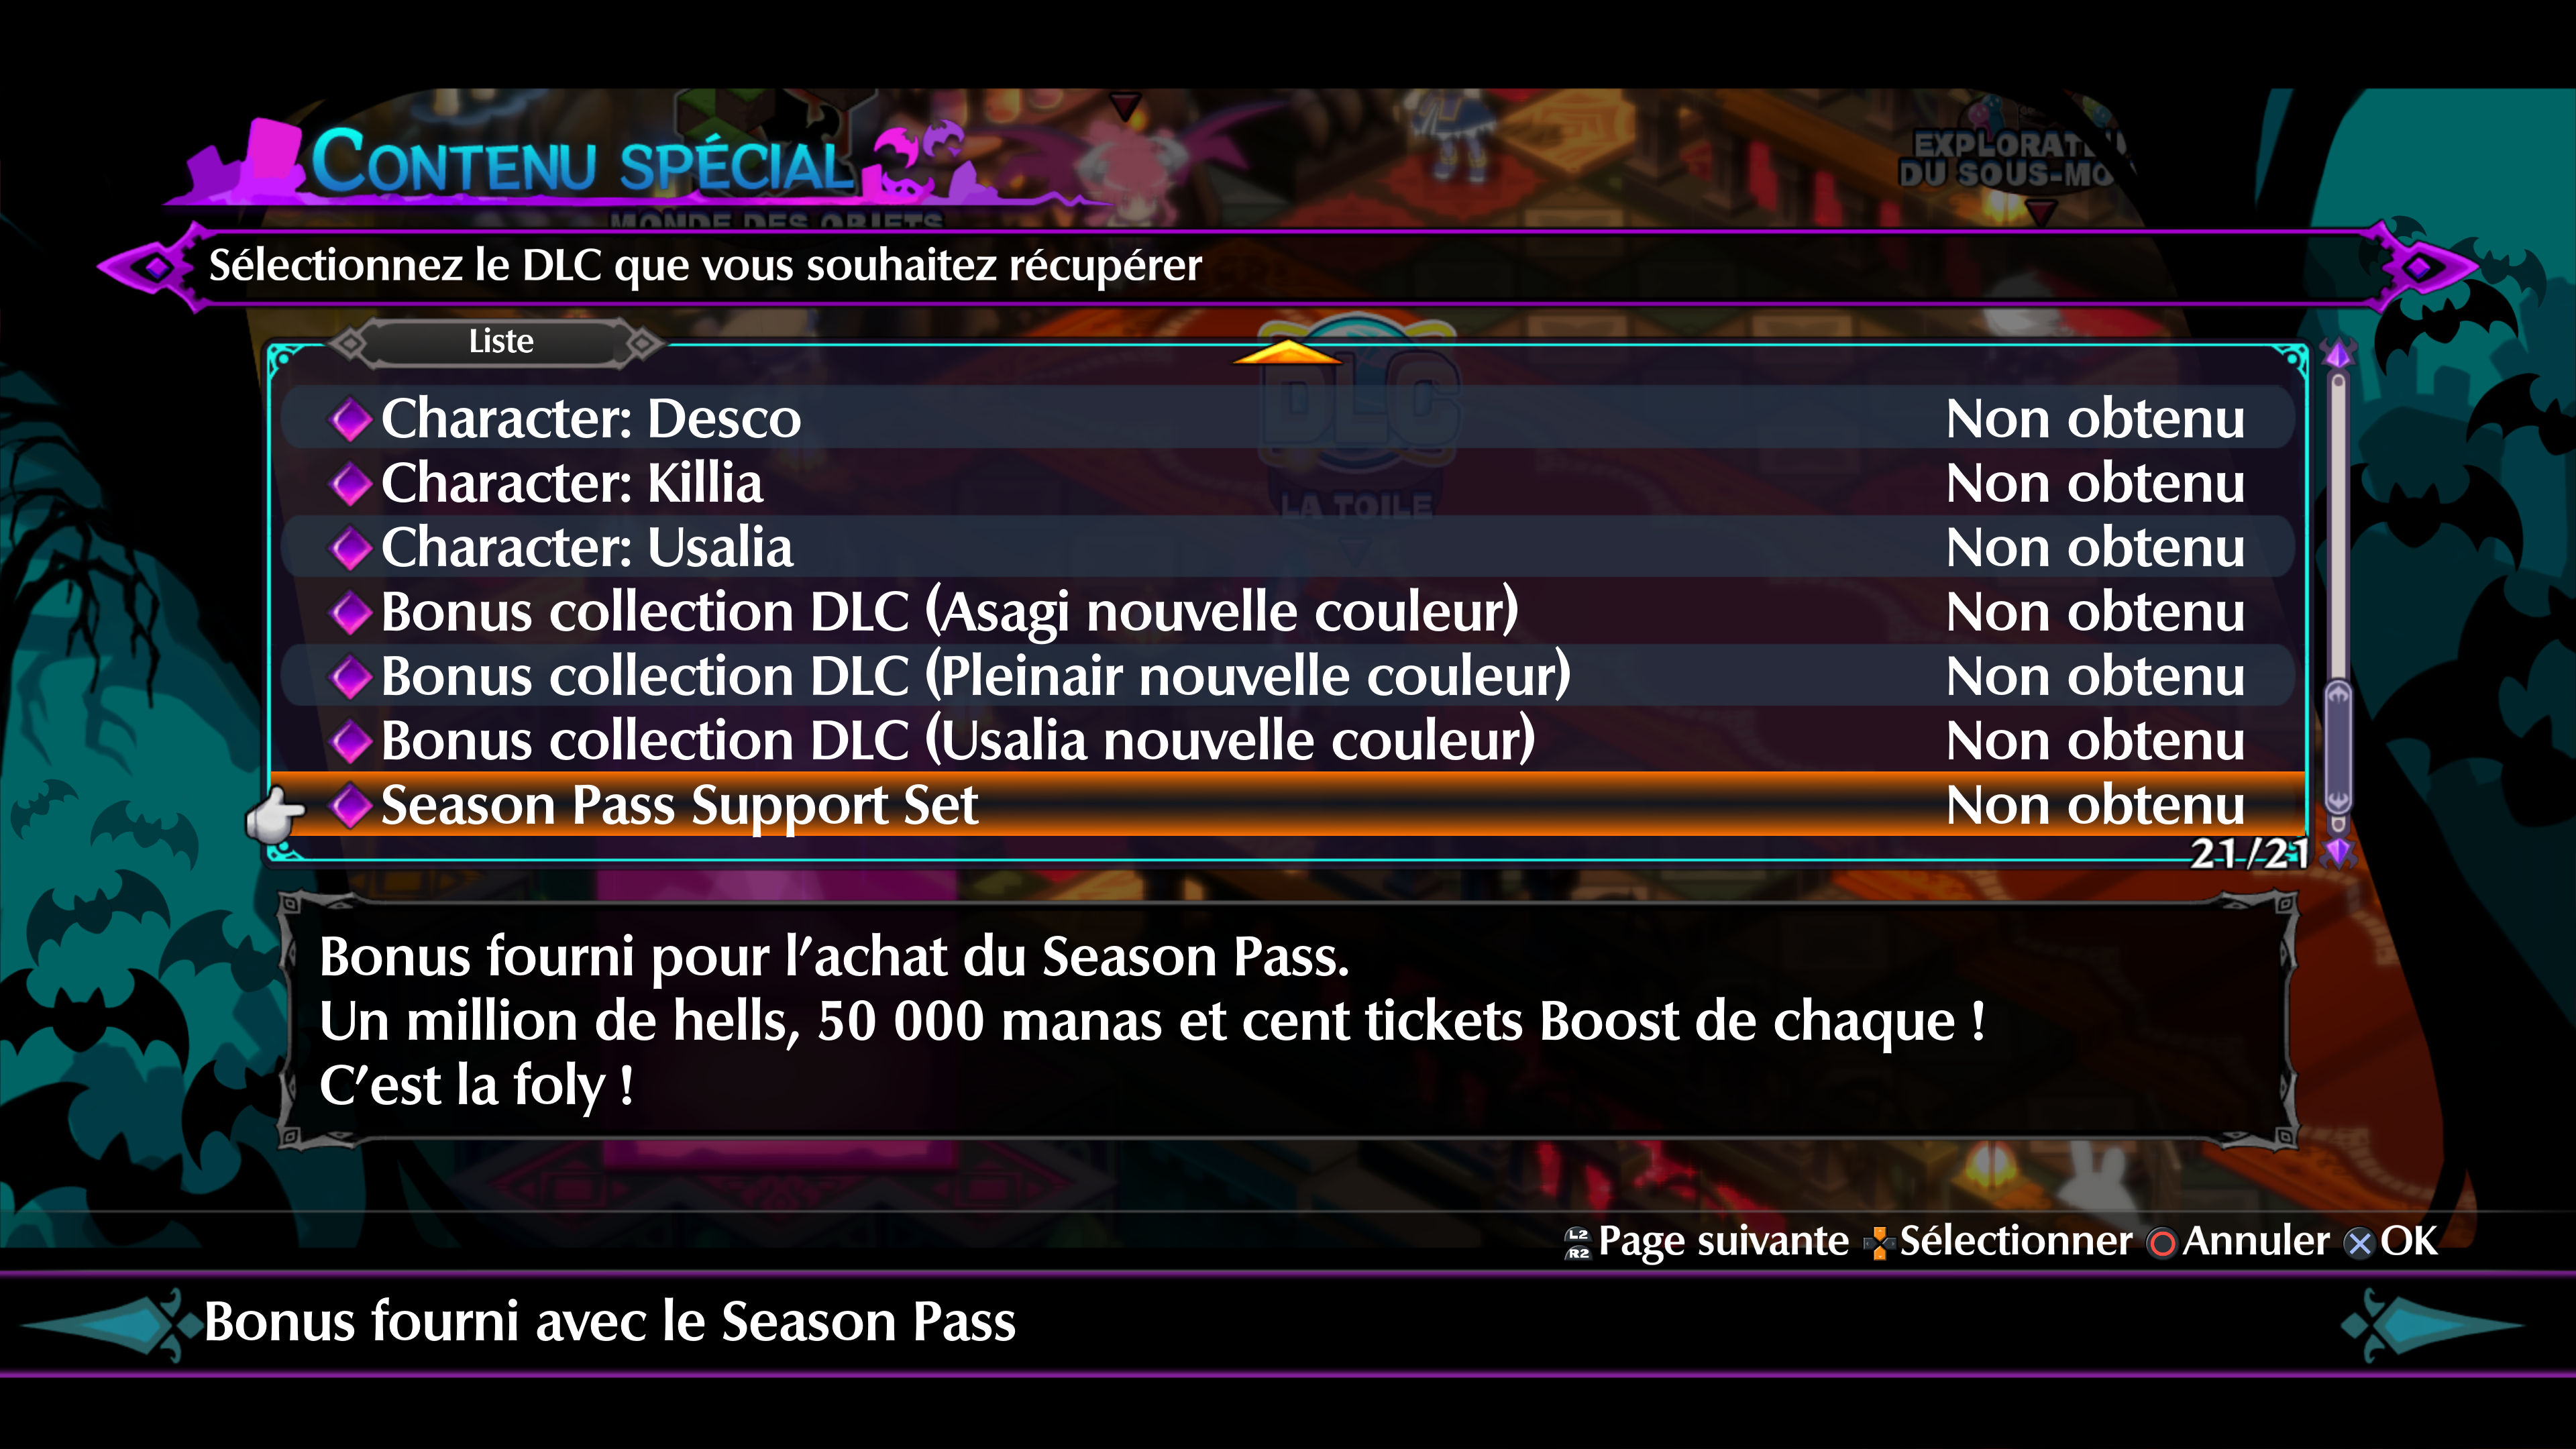The image size is (2576, 1449).
Task: Click the scrollbar bottom purple arrow
Action: 2338,851
